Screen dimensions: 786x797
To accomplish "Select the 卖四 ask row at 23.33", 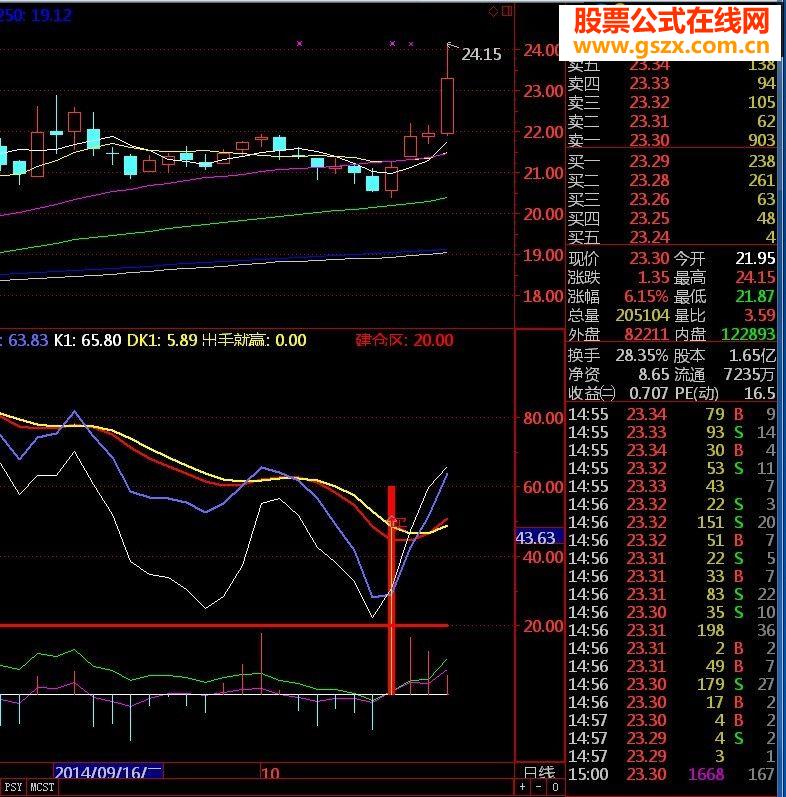I will coord(672,83).
